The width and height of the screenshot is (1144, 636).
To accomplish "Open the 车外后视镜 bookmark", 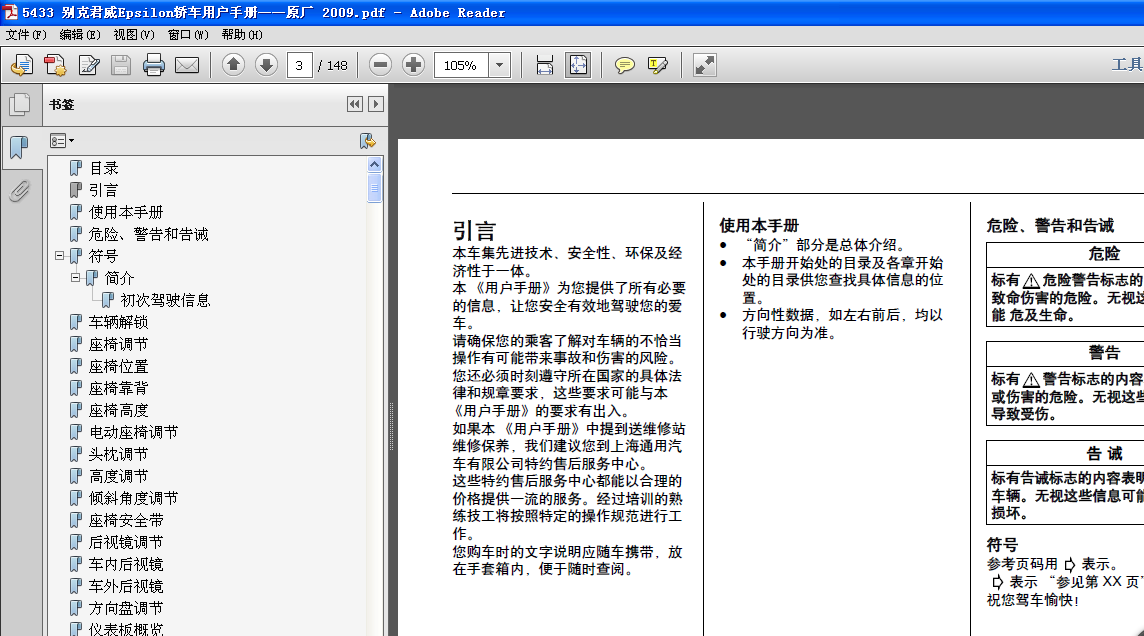I will click(126, 586).
